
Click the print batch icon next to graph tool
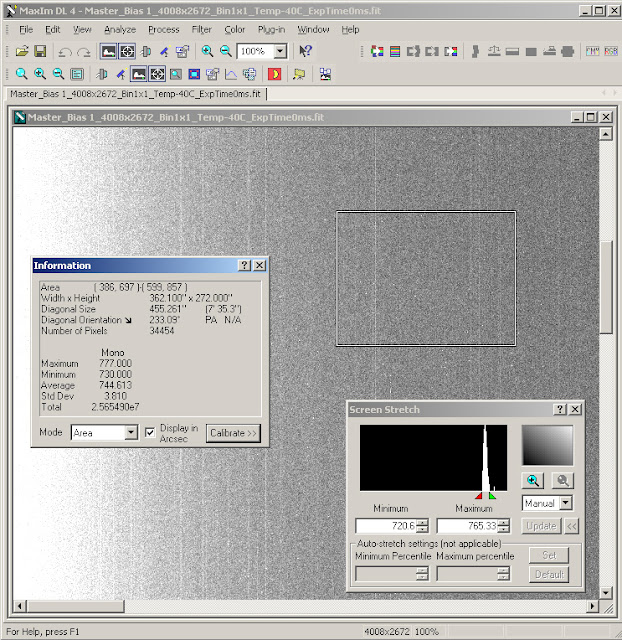click(x=249, y=74)
